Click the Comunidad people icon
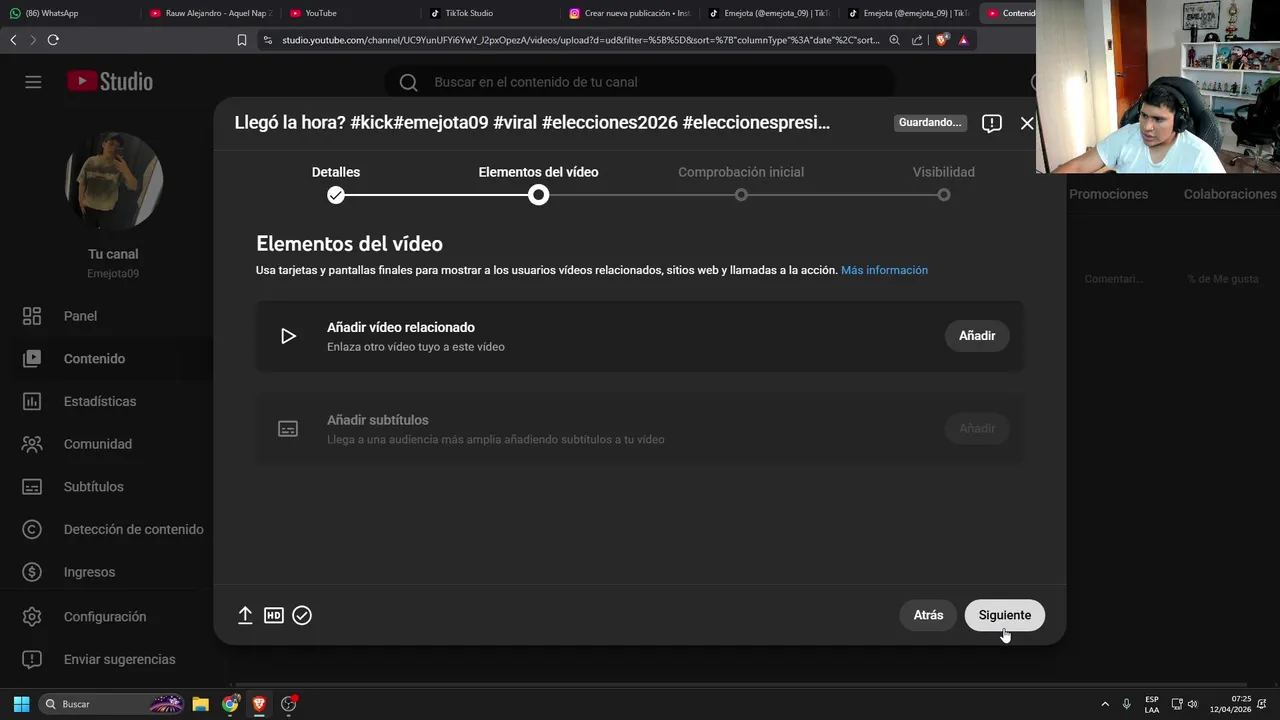This screenshot has width=1280, height=720. coord(32,444)
